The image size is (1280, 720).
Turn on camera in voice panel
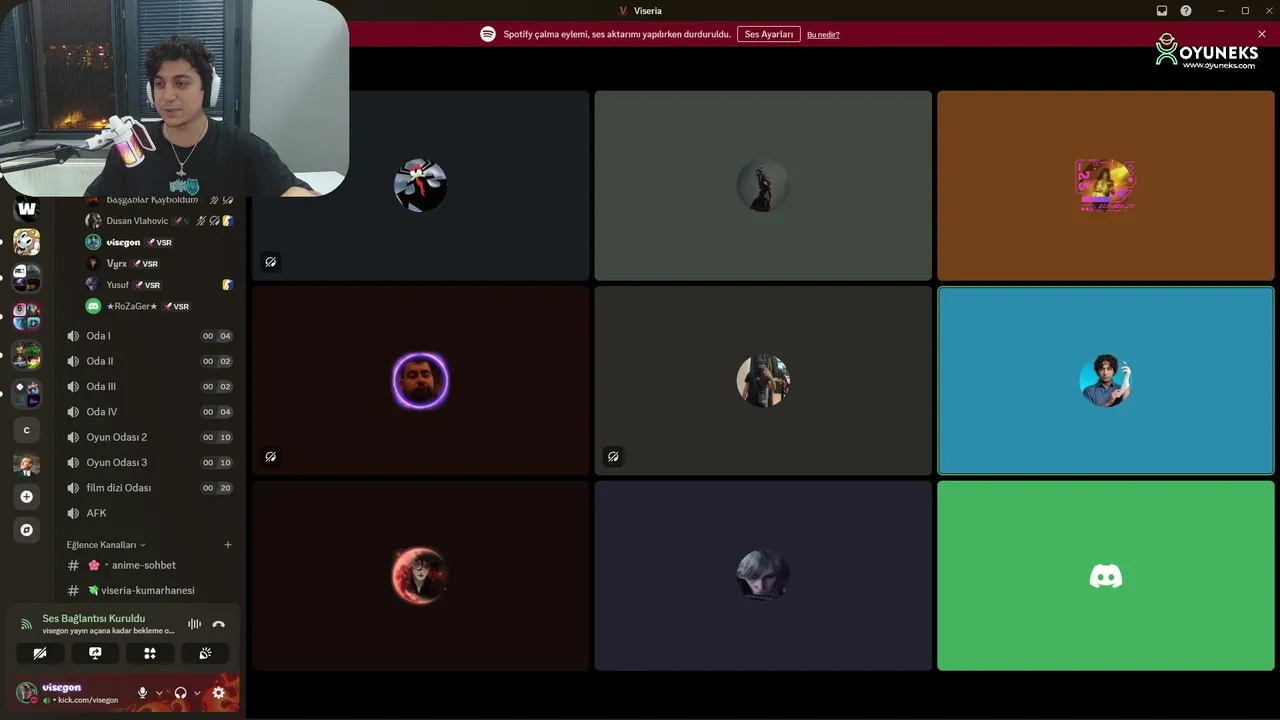point(40,653)
